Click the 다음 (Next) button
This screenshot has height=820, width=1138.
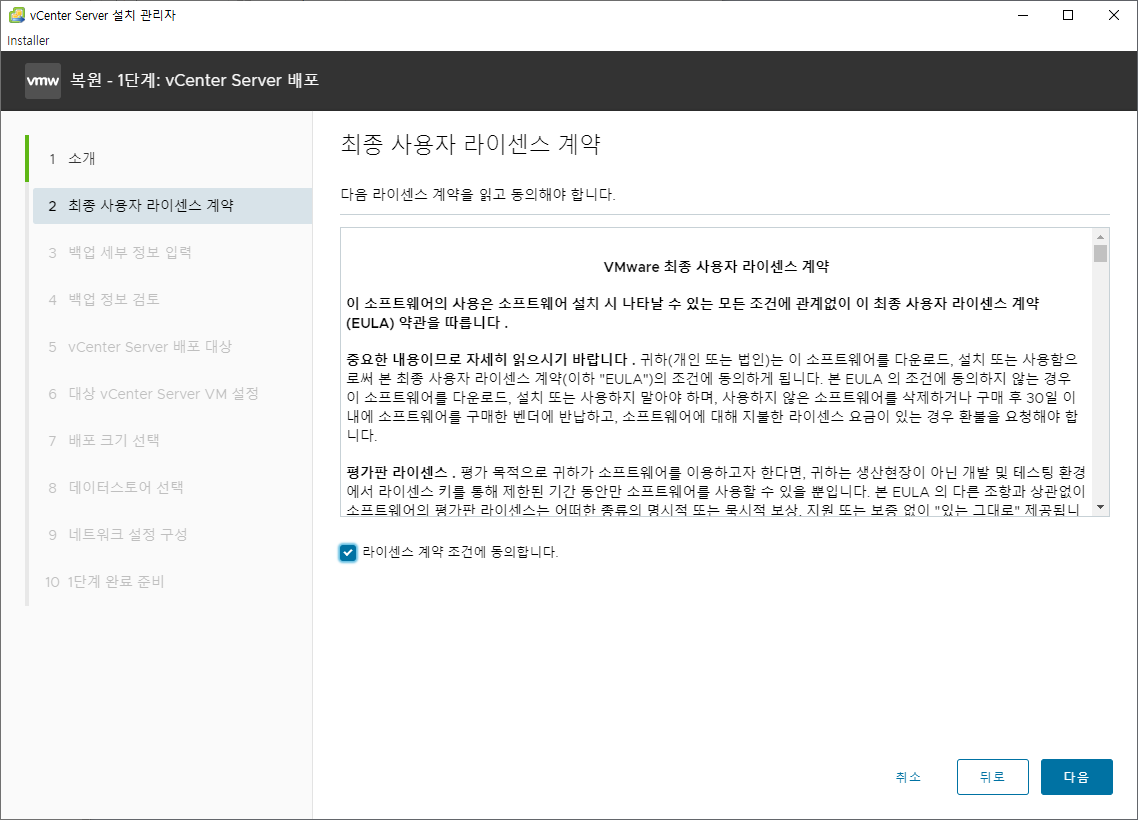point(1076,777)
